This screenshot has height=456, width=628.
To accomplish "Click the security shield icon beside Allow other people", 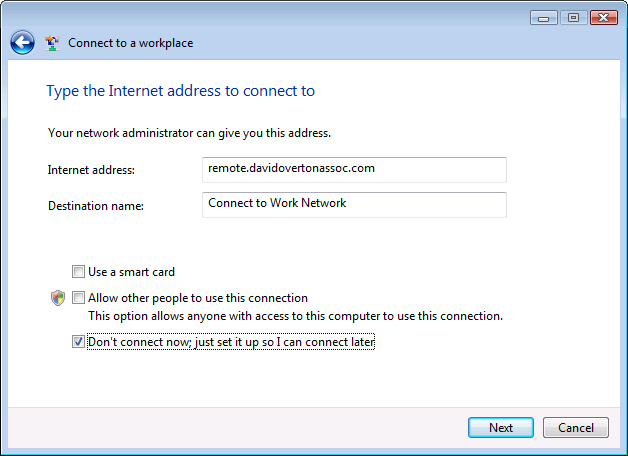I will pyautogui.click(x=58, y=298).
